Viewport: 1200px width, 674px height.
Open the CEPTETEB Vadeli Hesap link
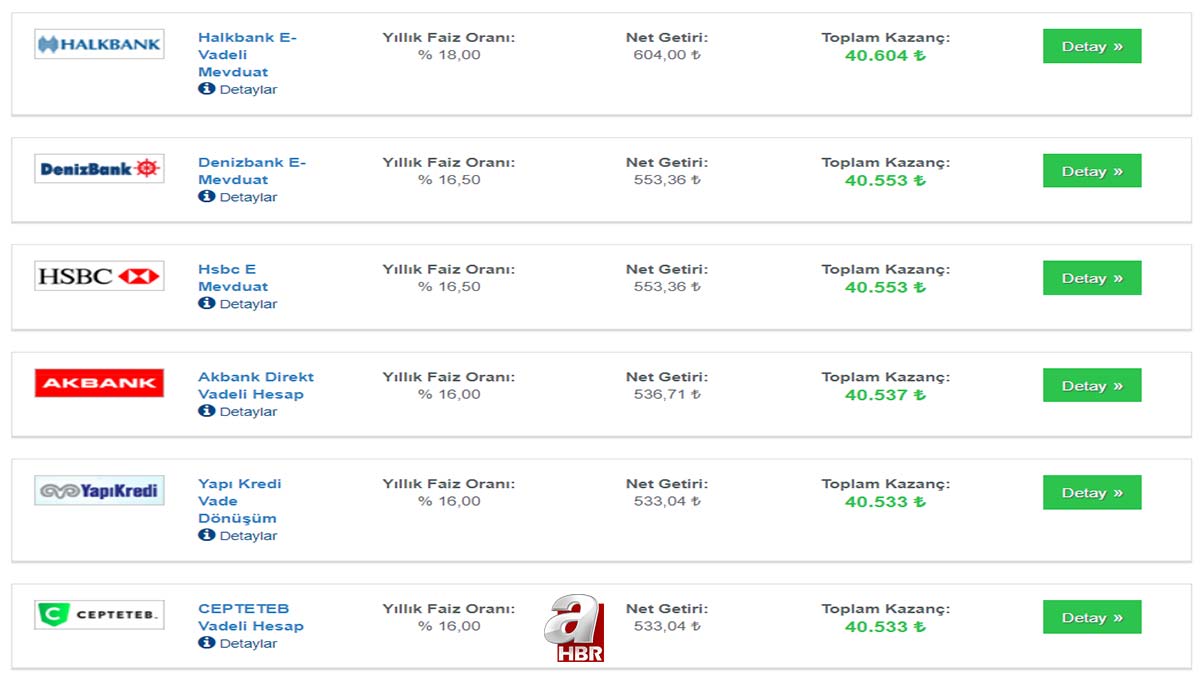pos(250,617)
